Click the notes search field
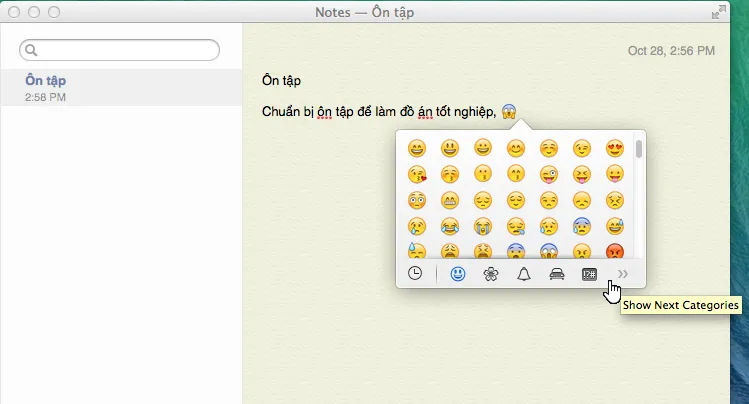The width and height of the screenshot is (749, 404). pyautogui.click(x=119, y=49)
